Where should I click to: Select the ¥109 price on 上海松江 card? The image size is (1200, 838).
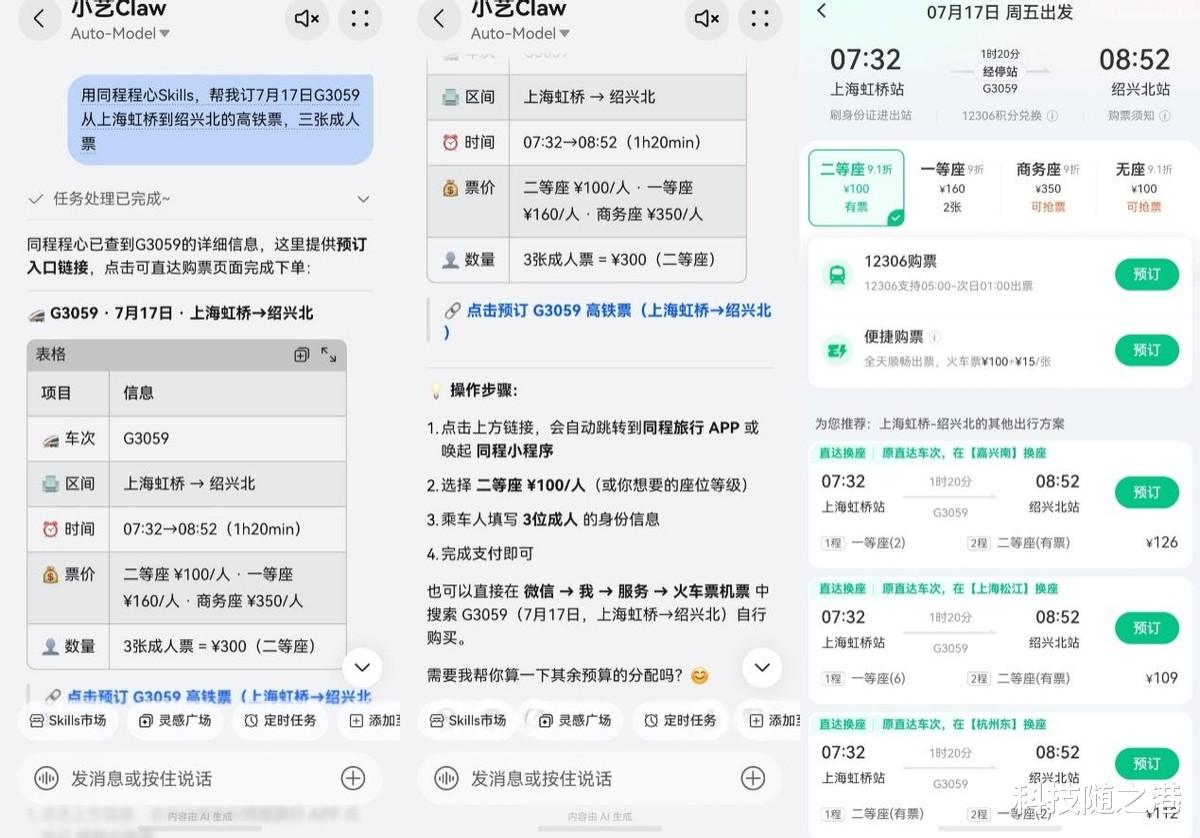coord(1162,678)
